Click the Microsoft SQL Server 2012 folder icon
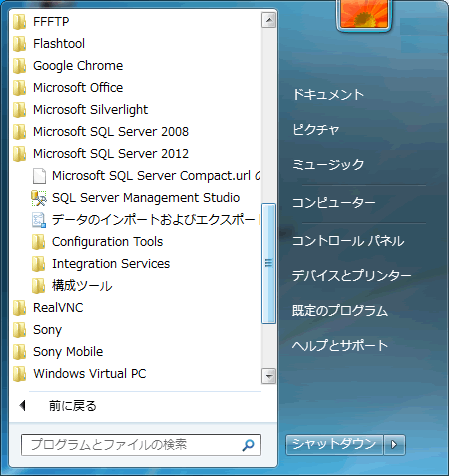This screenshot has height=476, width=449. coord(19,154)
